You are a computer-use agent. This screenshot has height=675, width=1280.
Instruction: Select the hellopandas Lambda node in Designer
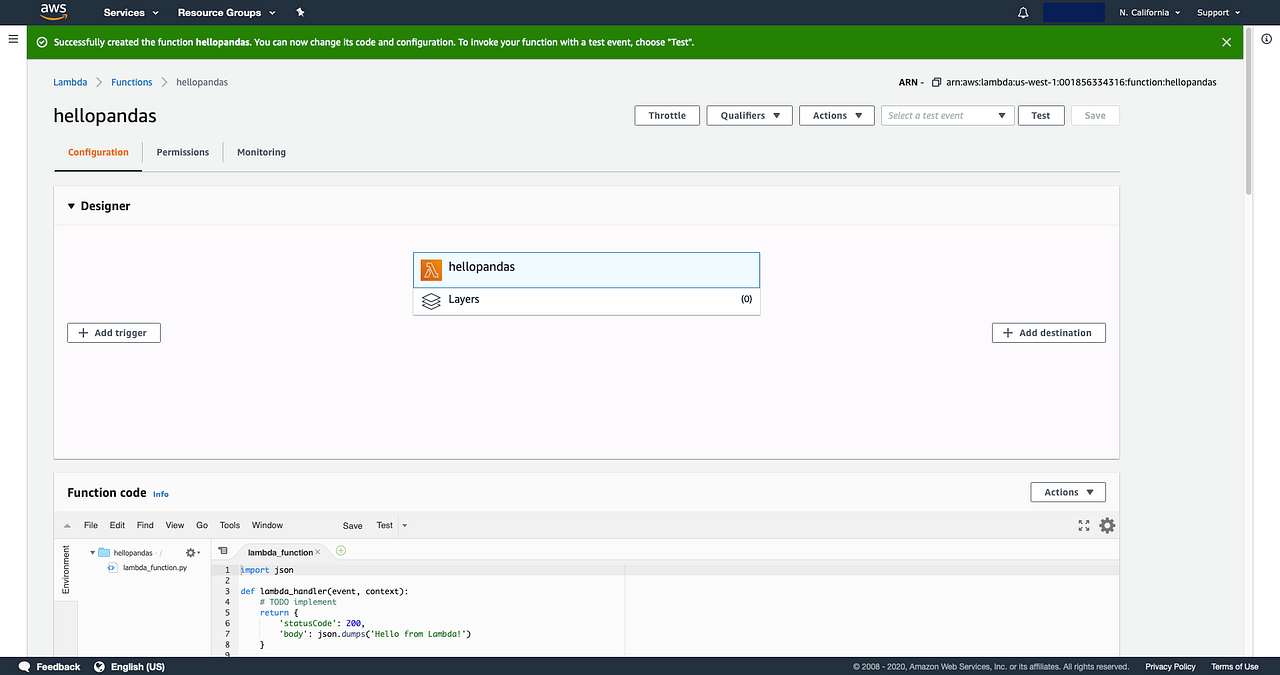coord(586,269)
